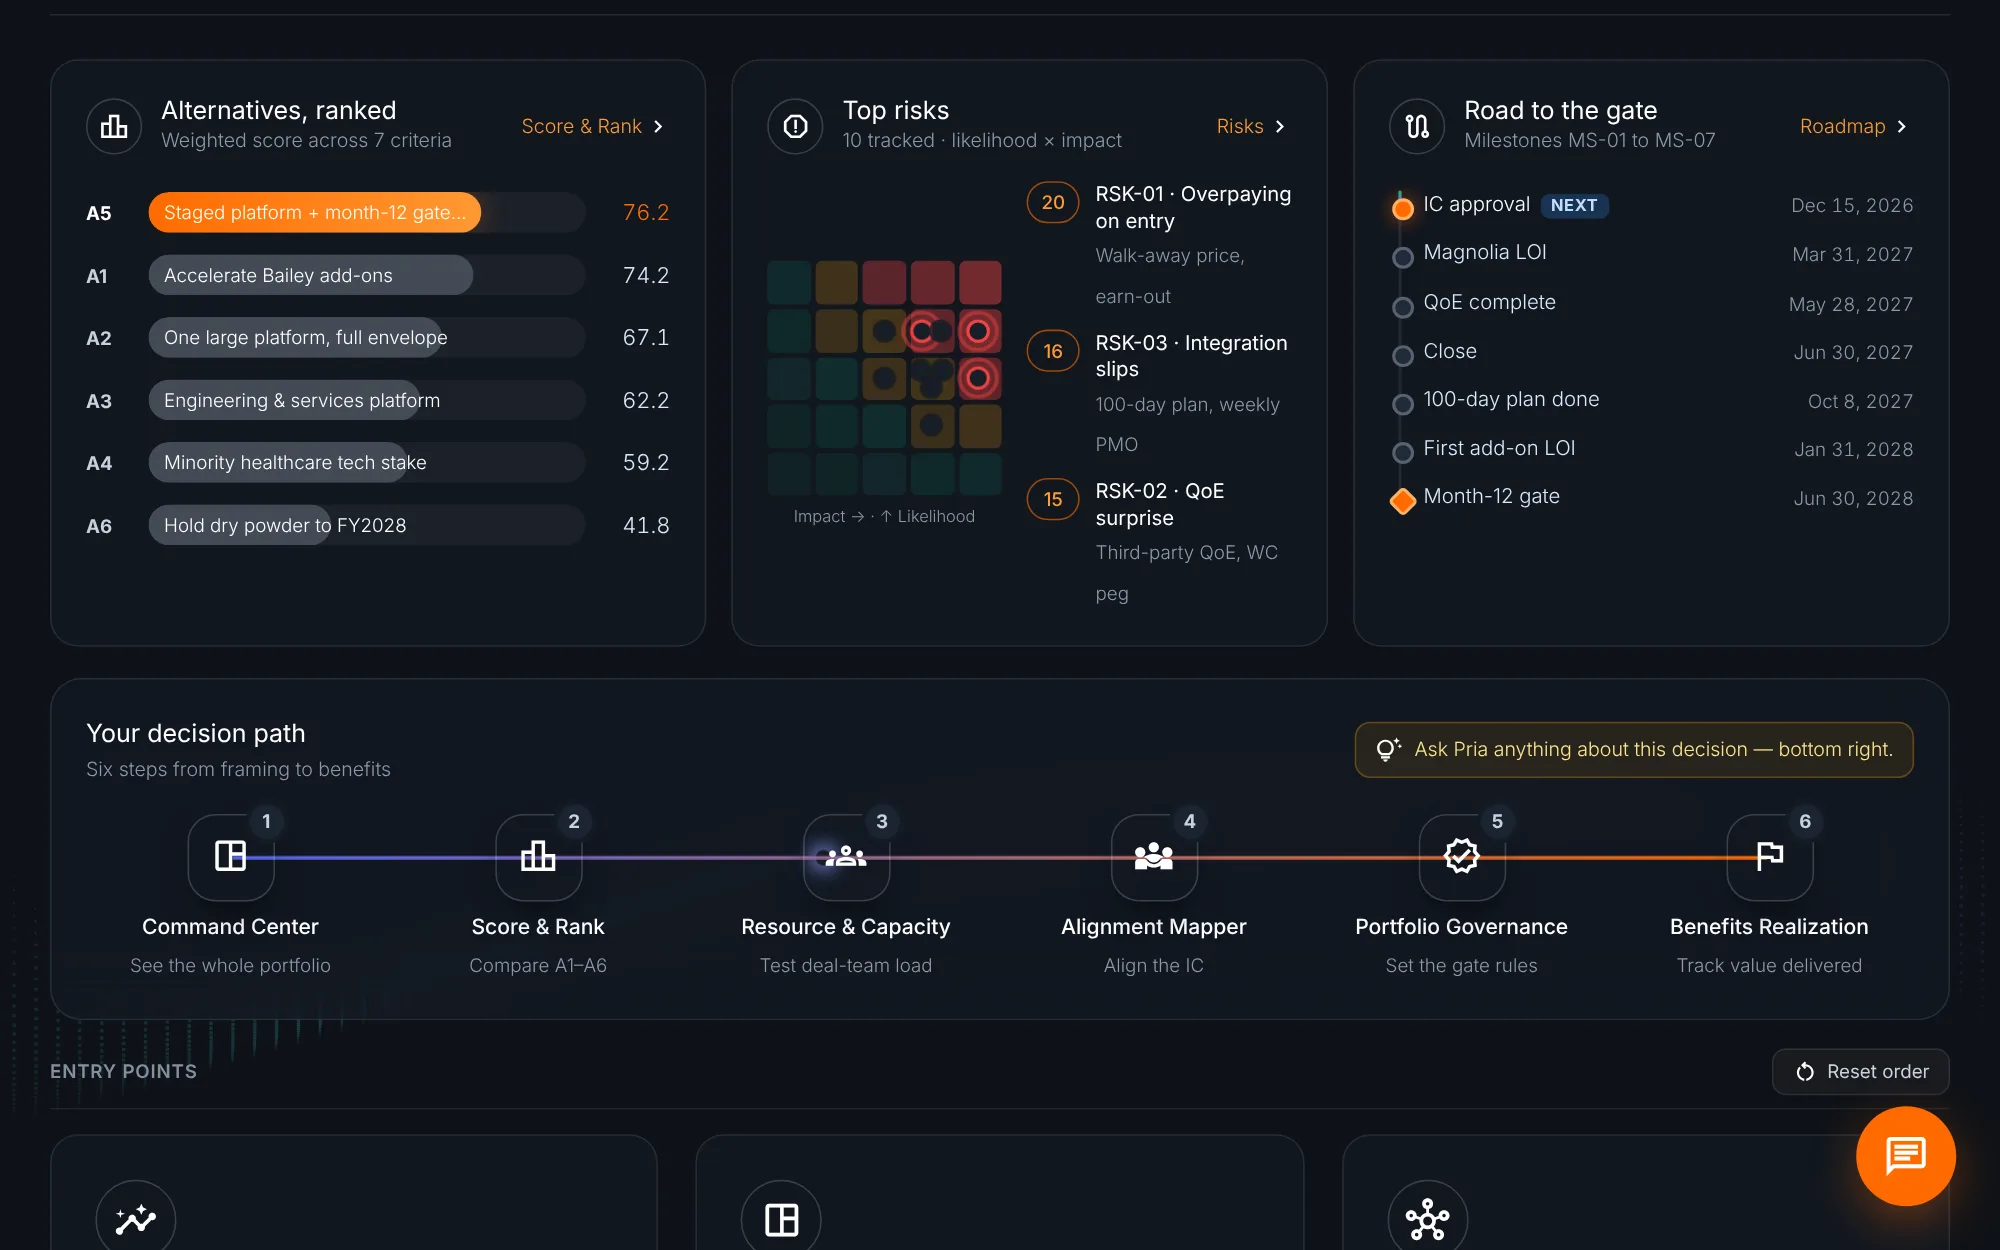The height and width of the screenshot is (1250, 2000).
Task: Open the Portfolio Governance step icon
Action: [x=1462, y=857]
